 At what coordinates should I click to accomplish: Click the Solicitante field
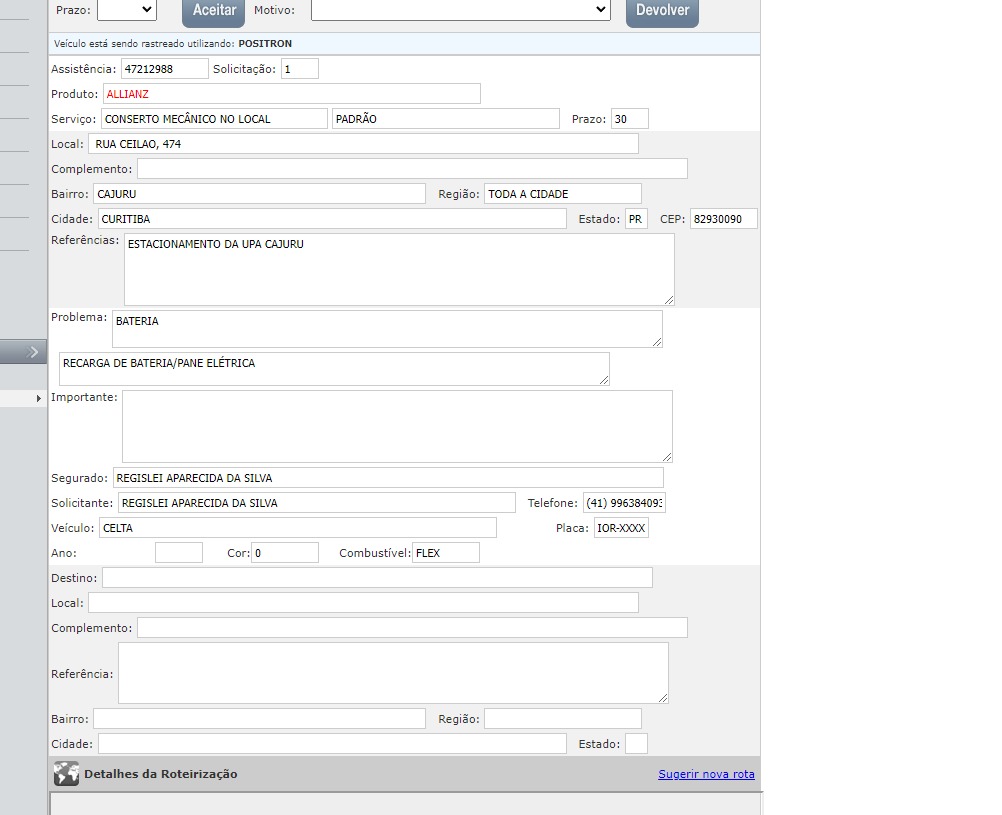coord(317,502)
